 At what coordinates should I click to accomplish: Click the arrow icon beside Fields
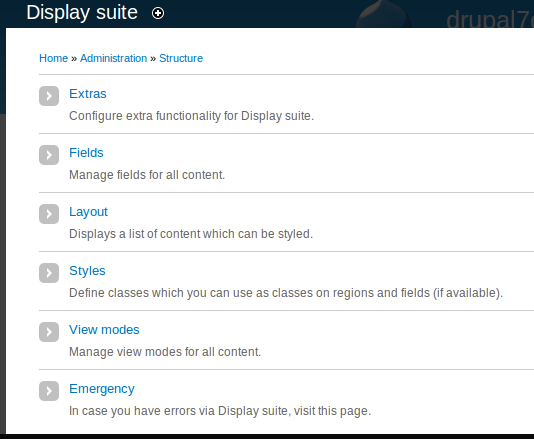tap(49, 155)
